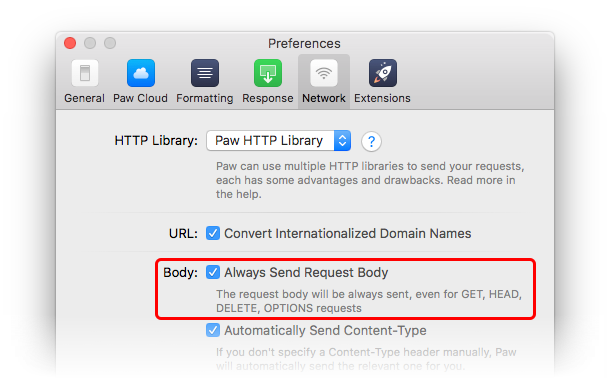The image size is (610, 378).
Task: Select the Network wifi icon
Action: tap(324, 73)
